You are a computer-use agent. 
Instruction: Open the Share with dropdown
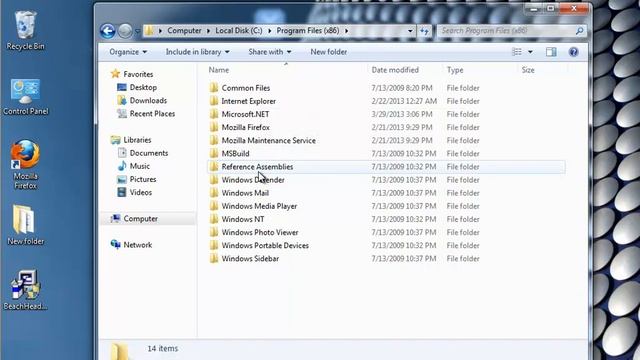(270, 52)
